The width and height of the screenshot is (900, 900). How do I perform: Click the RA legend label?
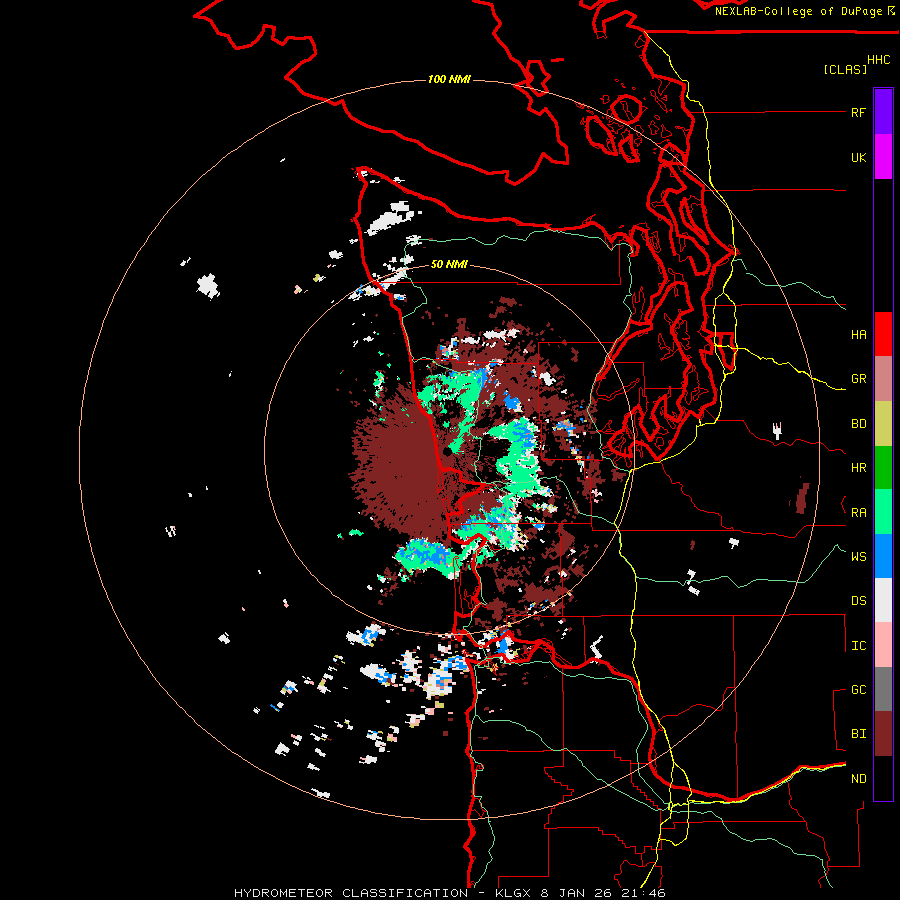[x=858, y=513]
